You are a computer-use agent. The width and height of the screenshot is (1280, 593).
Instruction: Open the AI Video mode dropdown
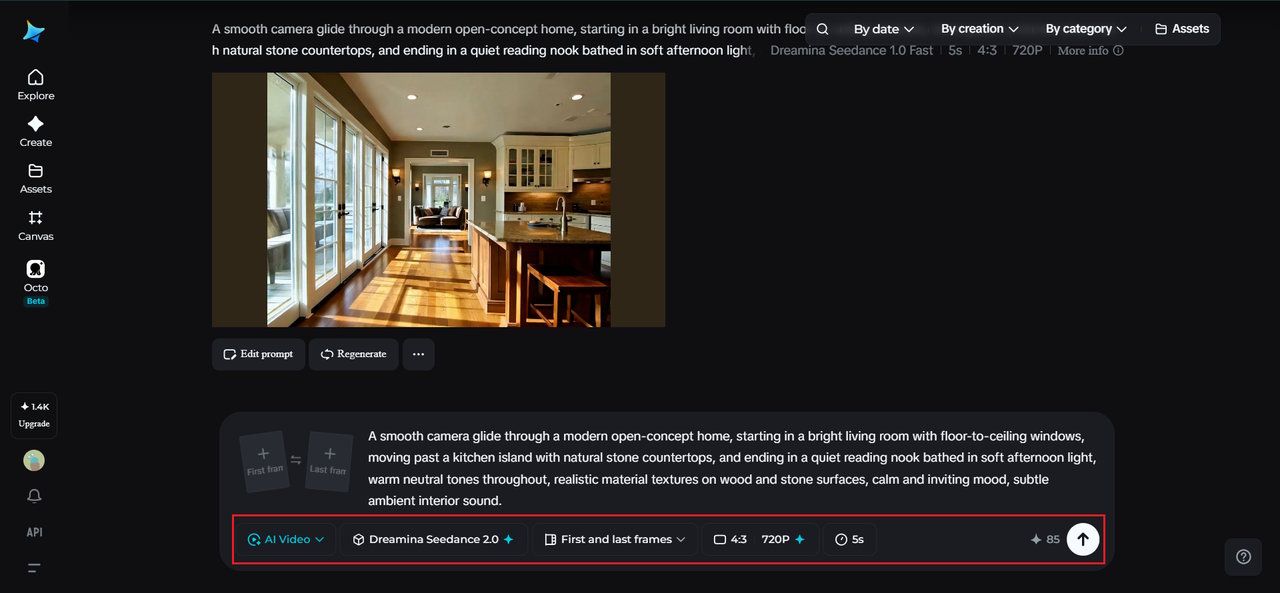[x=286, y=539]
